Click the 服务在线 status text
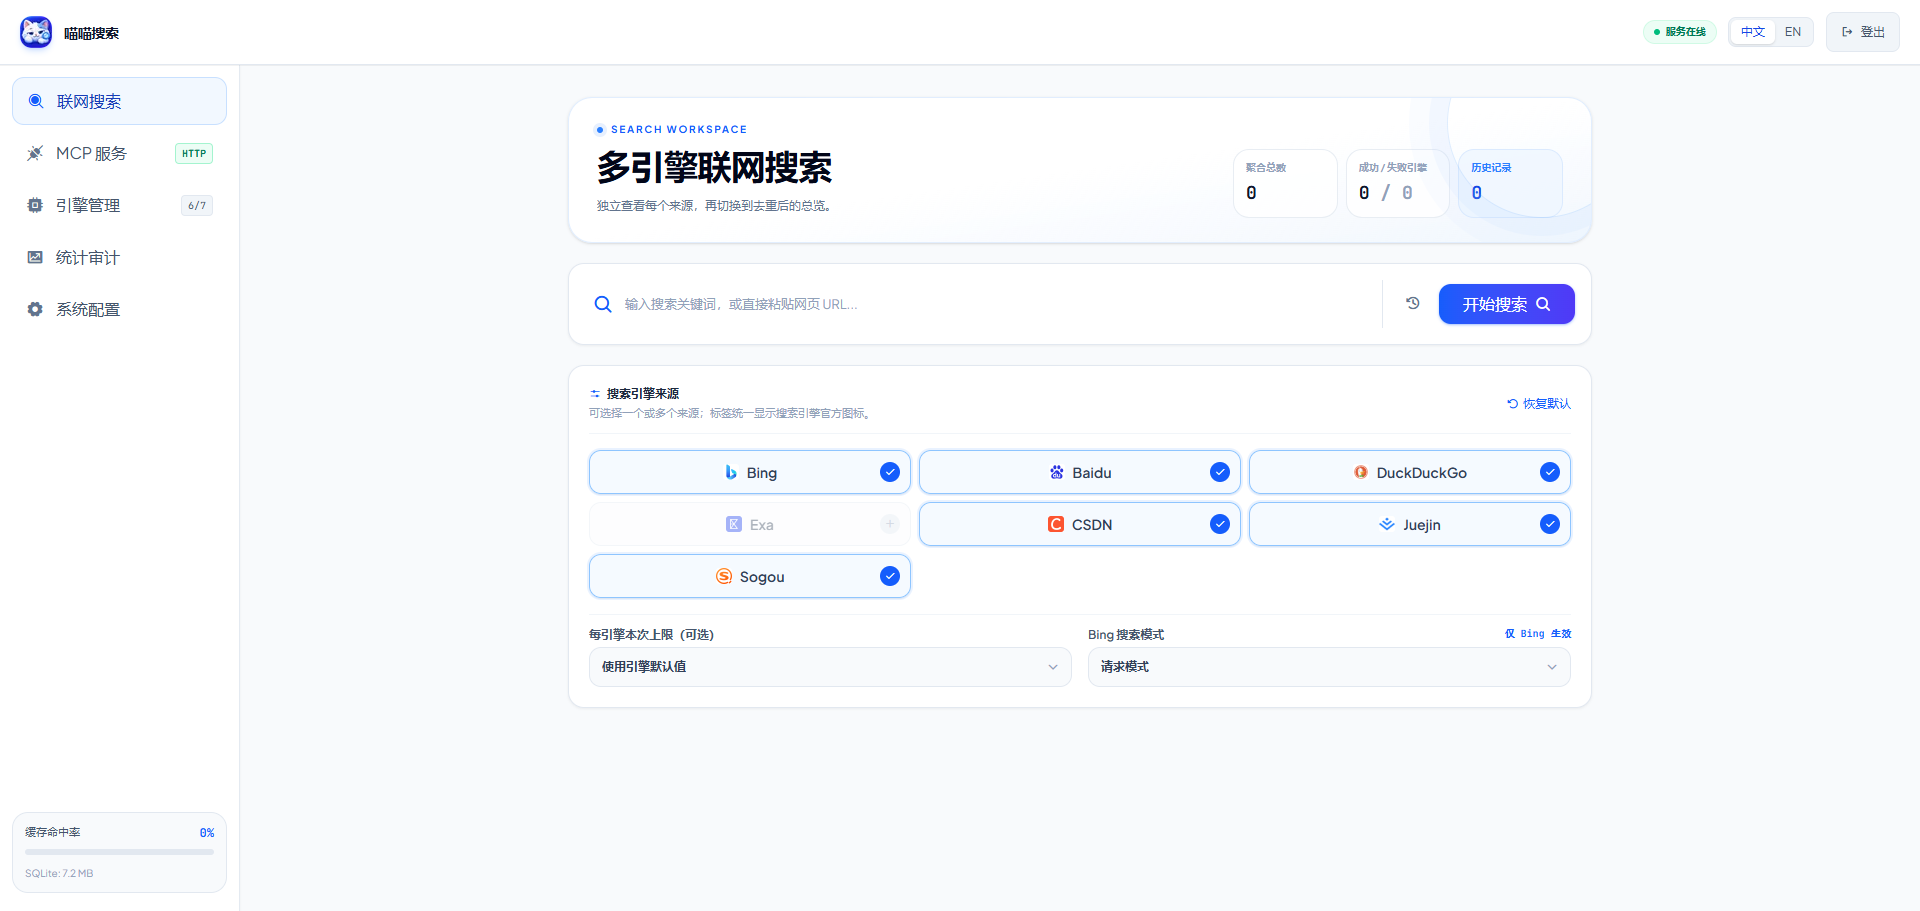Image resolution: width=1920 pixels, height=911 pixels. (x=1686, y=32)
